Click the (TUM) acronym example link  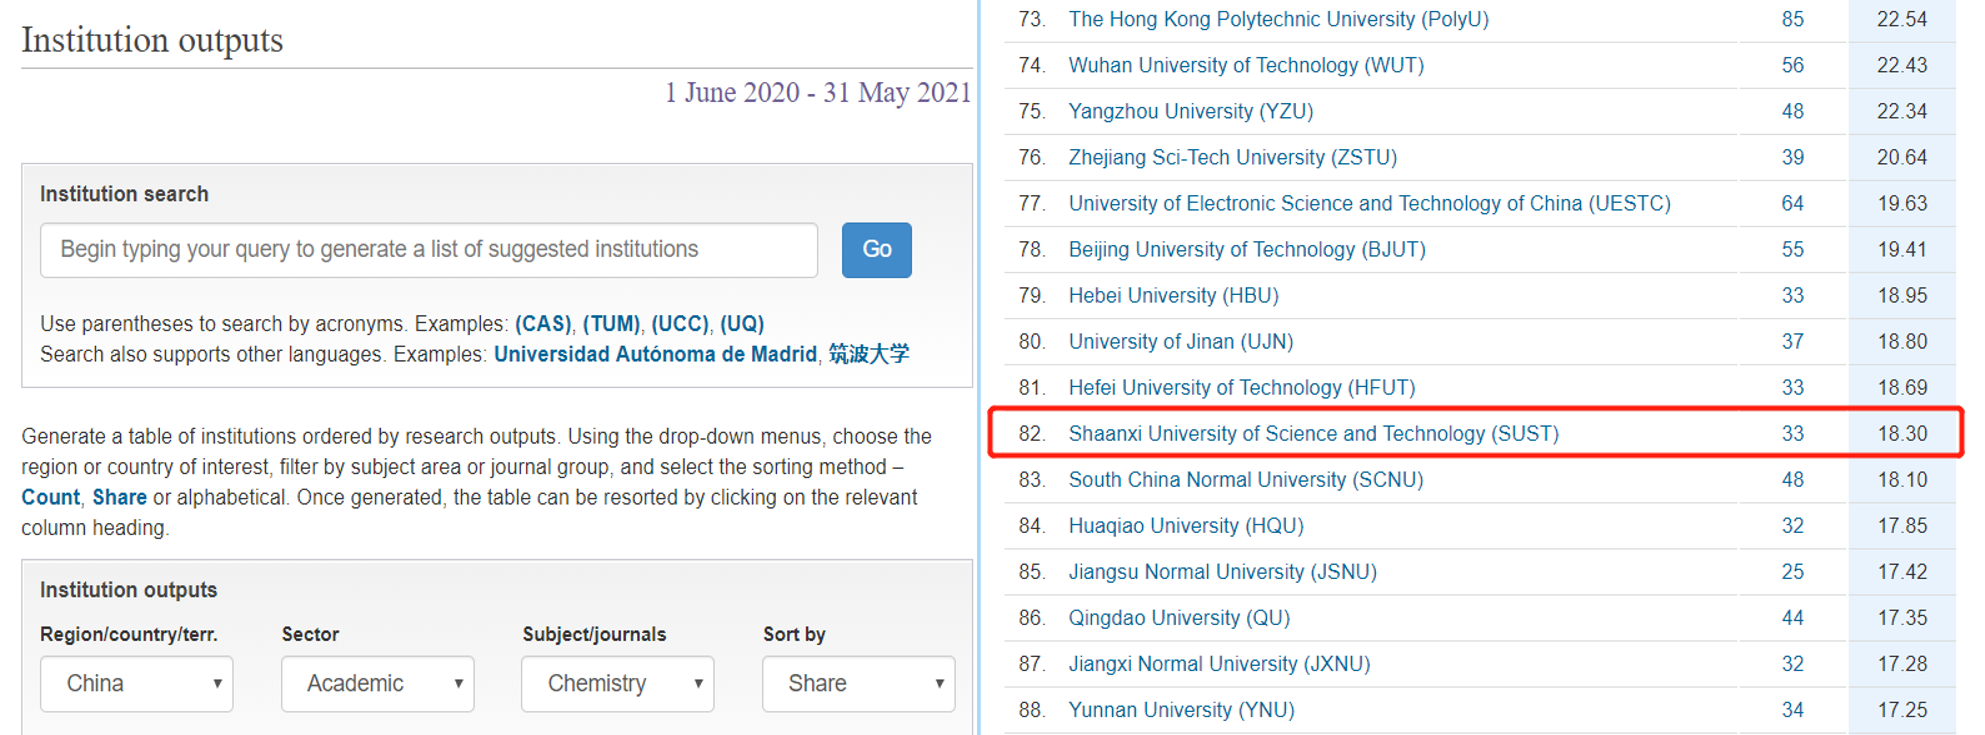tap(611, 324)
